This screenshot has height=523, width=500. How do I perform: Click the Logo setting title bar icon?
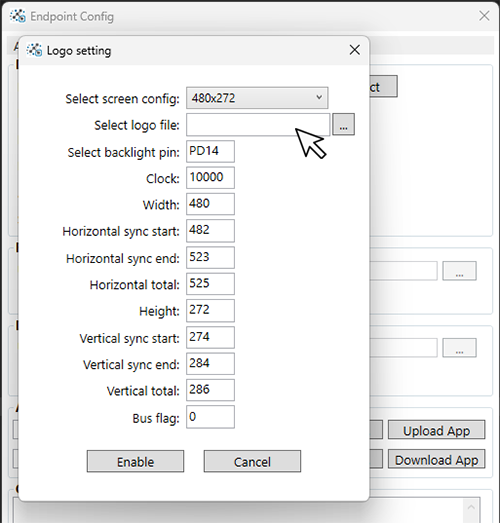pos(34,50)
